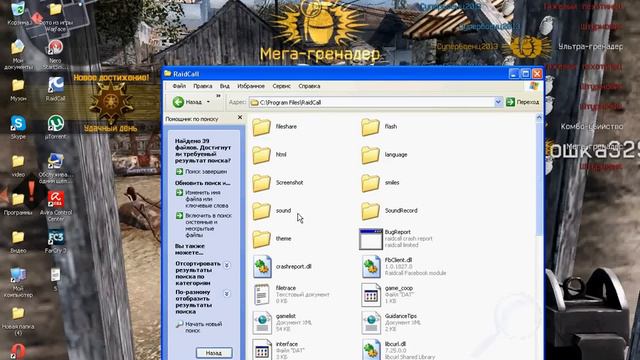The height and width of the screenshot is (360, 640).
Task: Select the filetrace text document
Action: (x=291, y=295)
